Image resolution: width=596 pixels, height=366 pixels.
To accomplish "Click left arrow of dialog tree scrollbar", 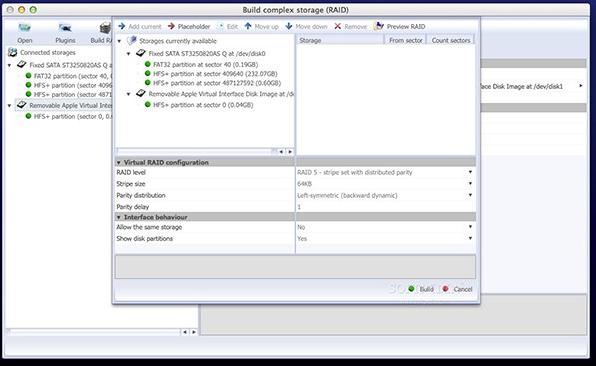I will tap(281, 152).
